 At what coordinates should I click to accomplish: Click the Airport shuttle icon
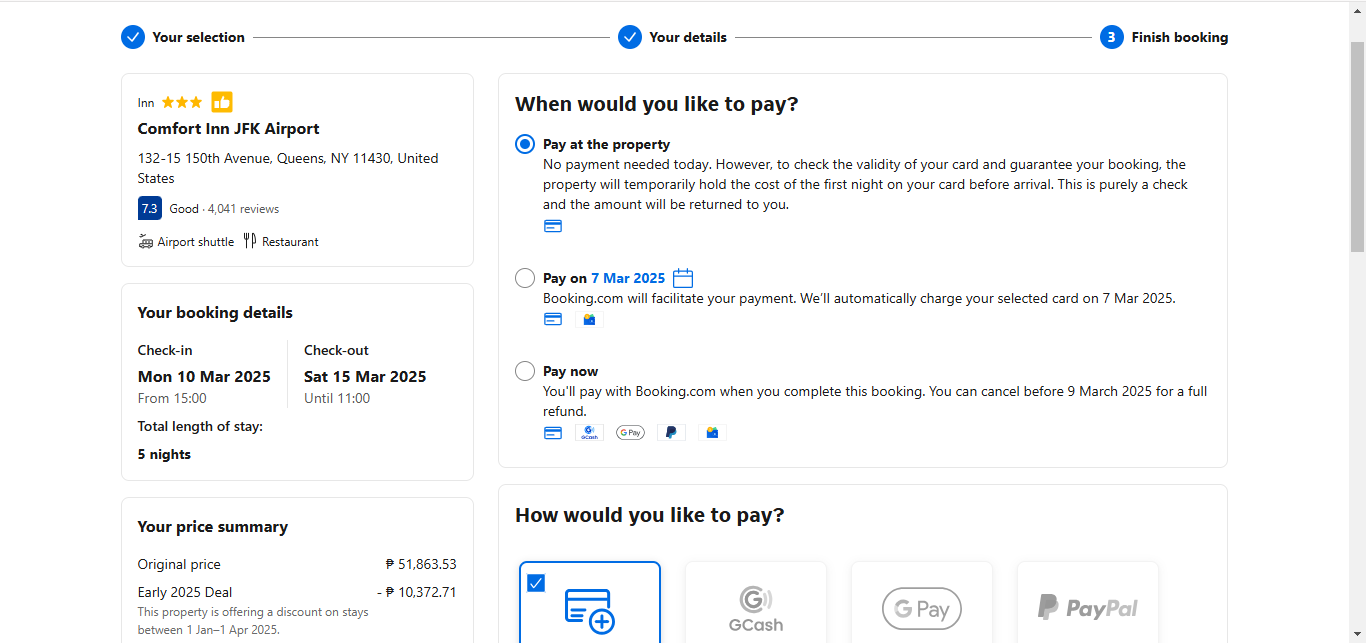(146, 241)
